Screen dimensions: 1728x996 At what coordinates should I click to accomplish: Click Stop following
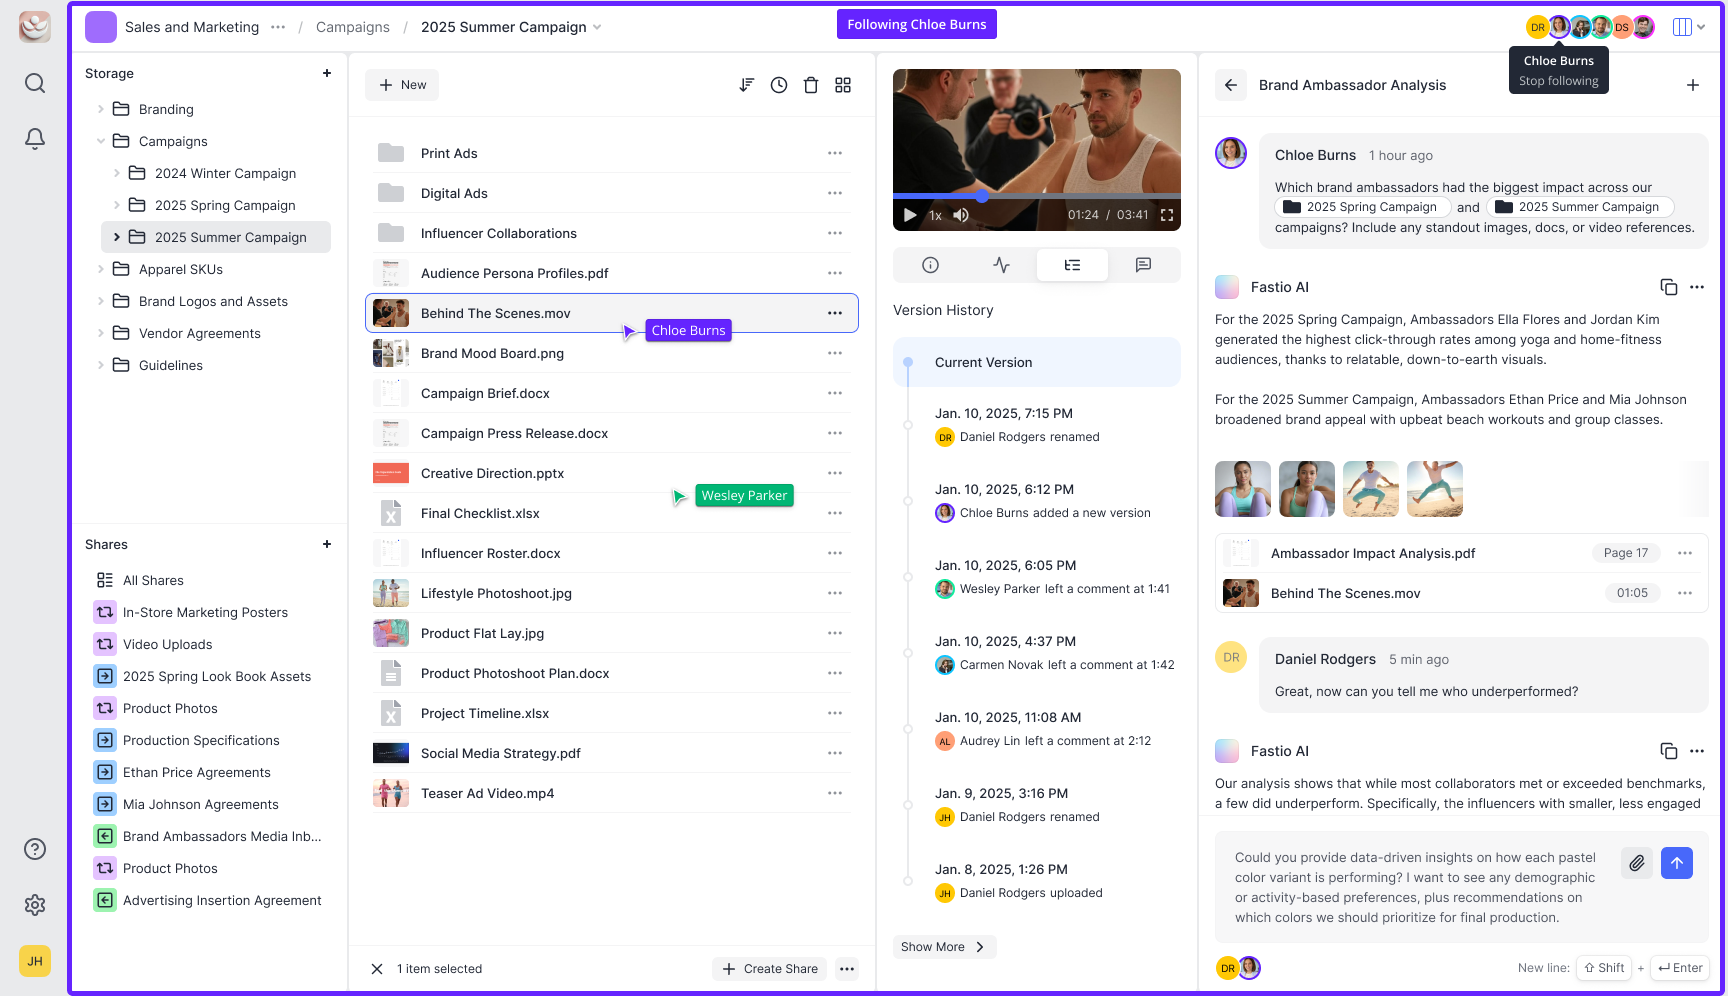pos(1558,81)
